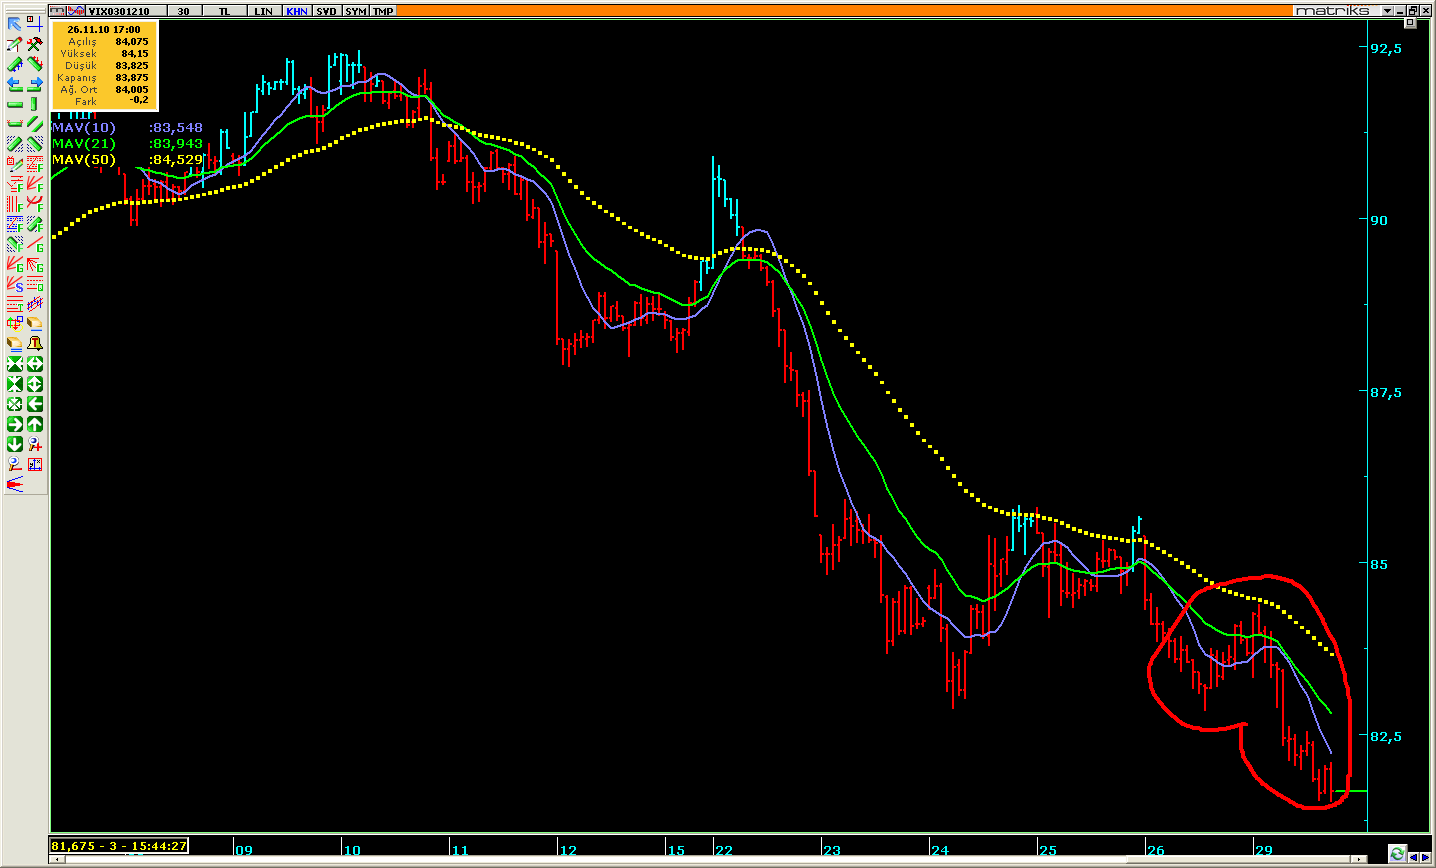This screenshot has height=868, width=1436.
Task: Select the arrow pointer tool
Action: 15,24
